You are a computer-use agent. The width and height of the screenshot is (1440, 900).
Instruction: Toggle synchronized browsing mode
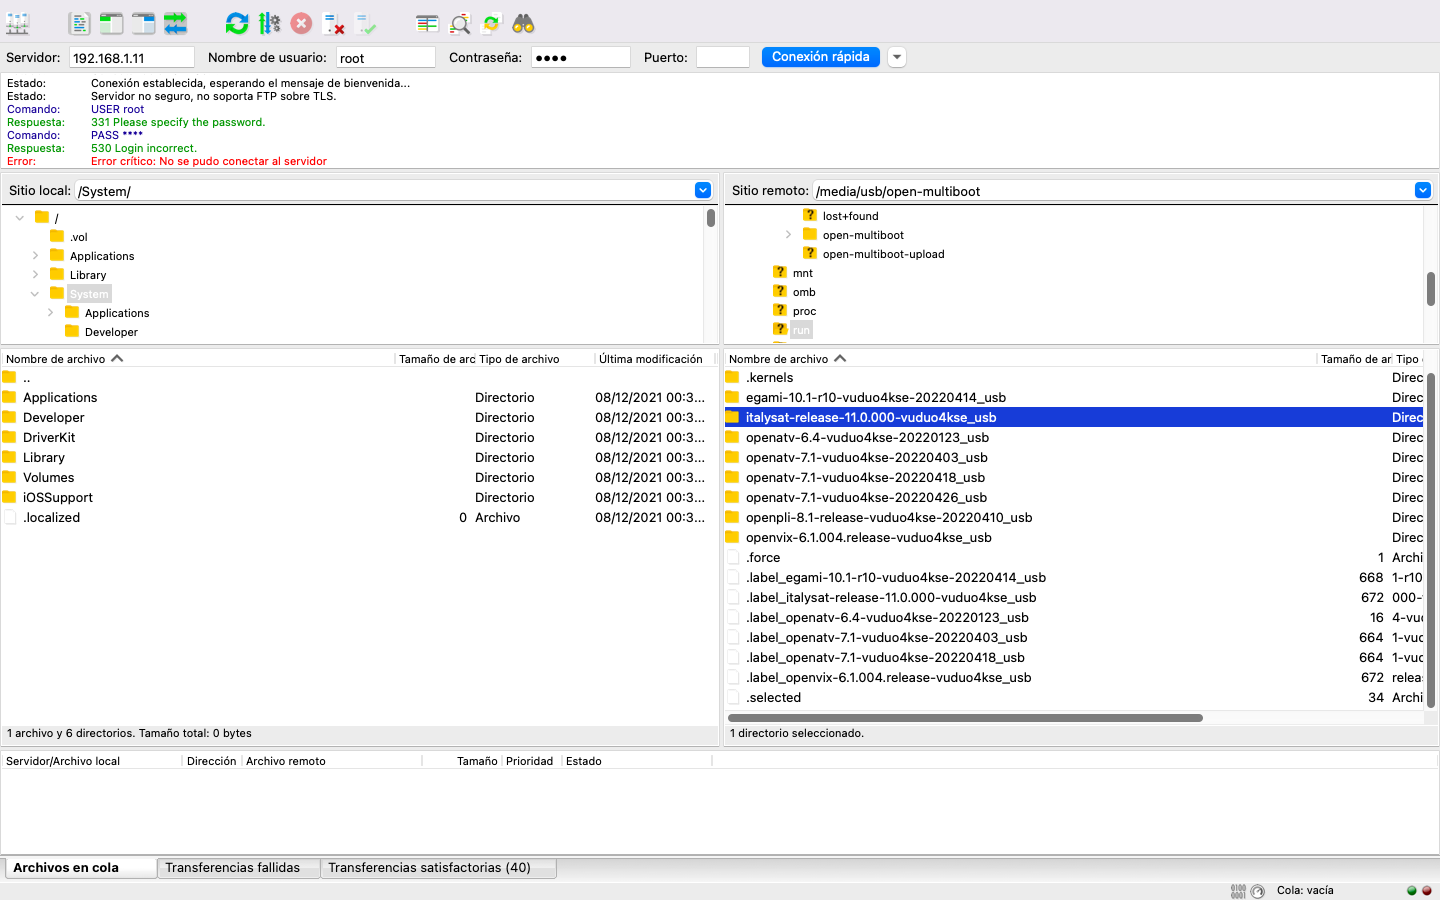tap(491, 23)
